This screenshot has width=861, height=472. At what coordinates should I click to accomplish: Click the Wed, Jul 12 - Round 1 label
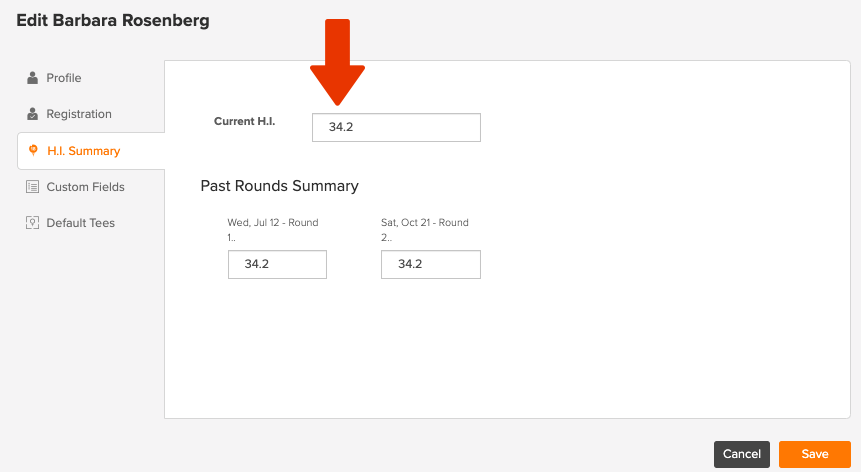[273, 230]
